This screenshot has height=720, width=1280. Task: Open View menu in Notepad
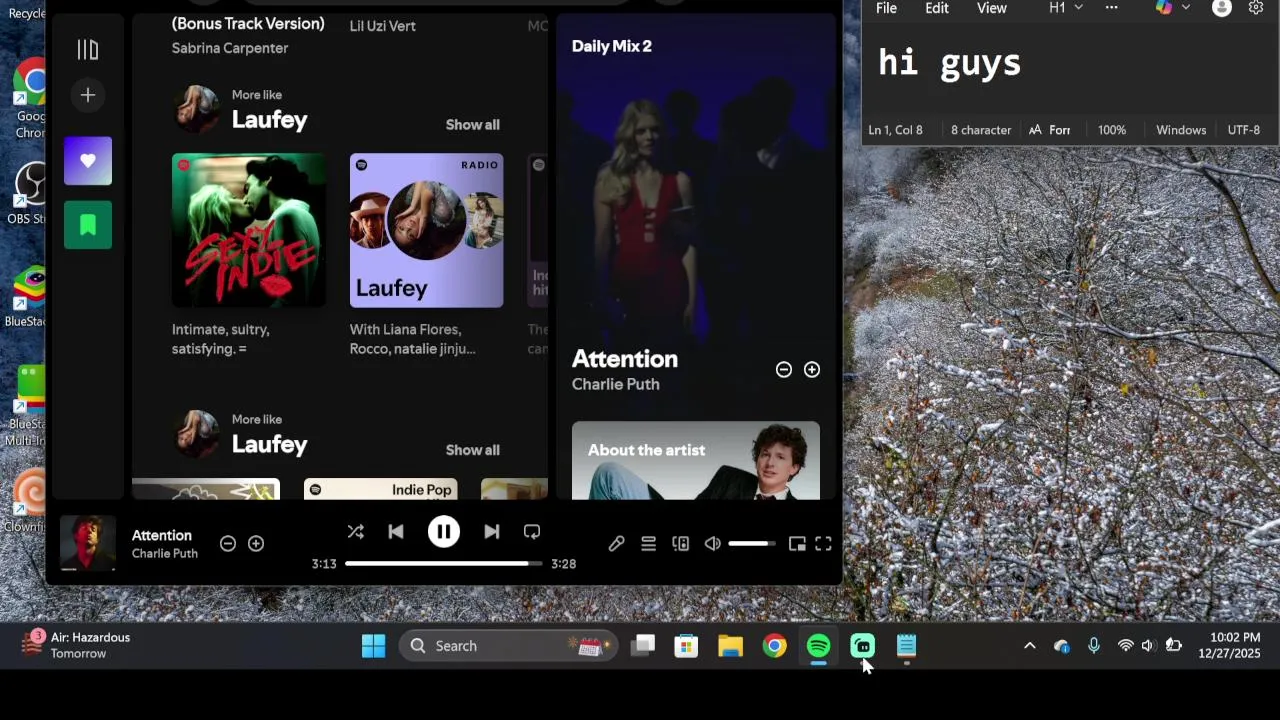click(x=992, y=8)
